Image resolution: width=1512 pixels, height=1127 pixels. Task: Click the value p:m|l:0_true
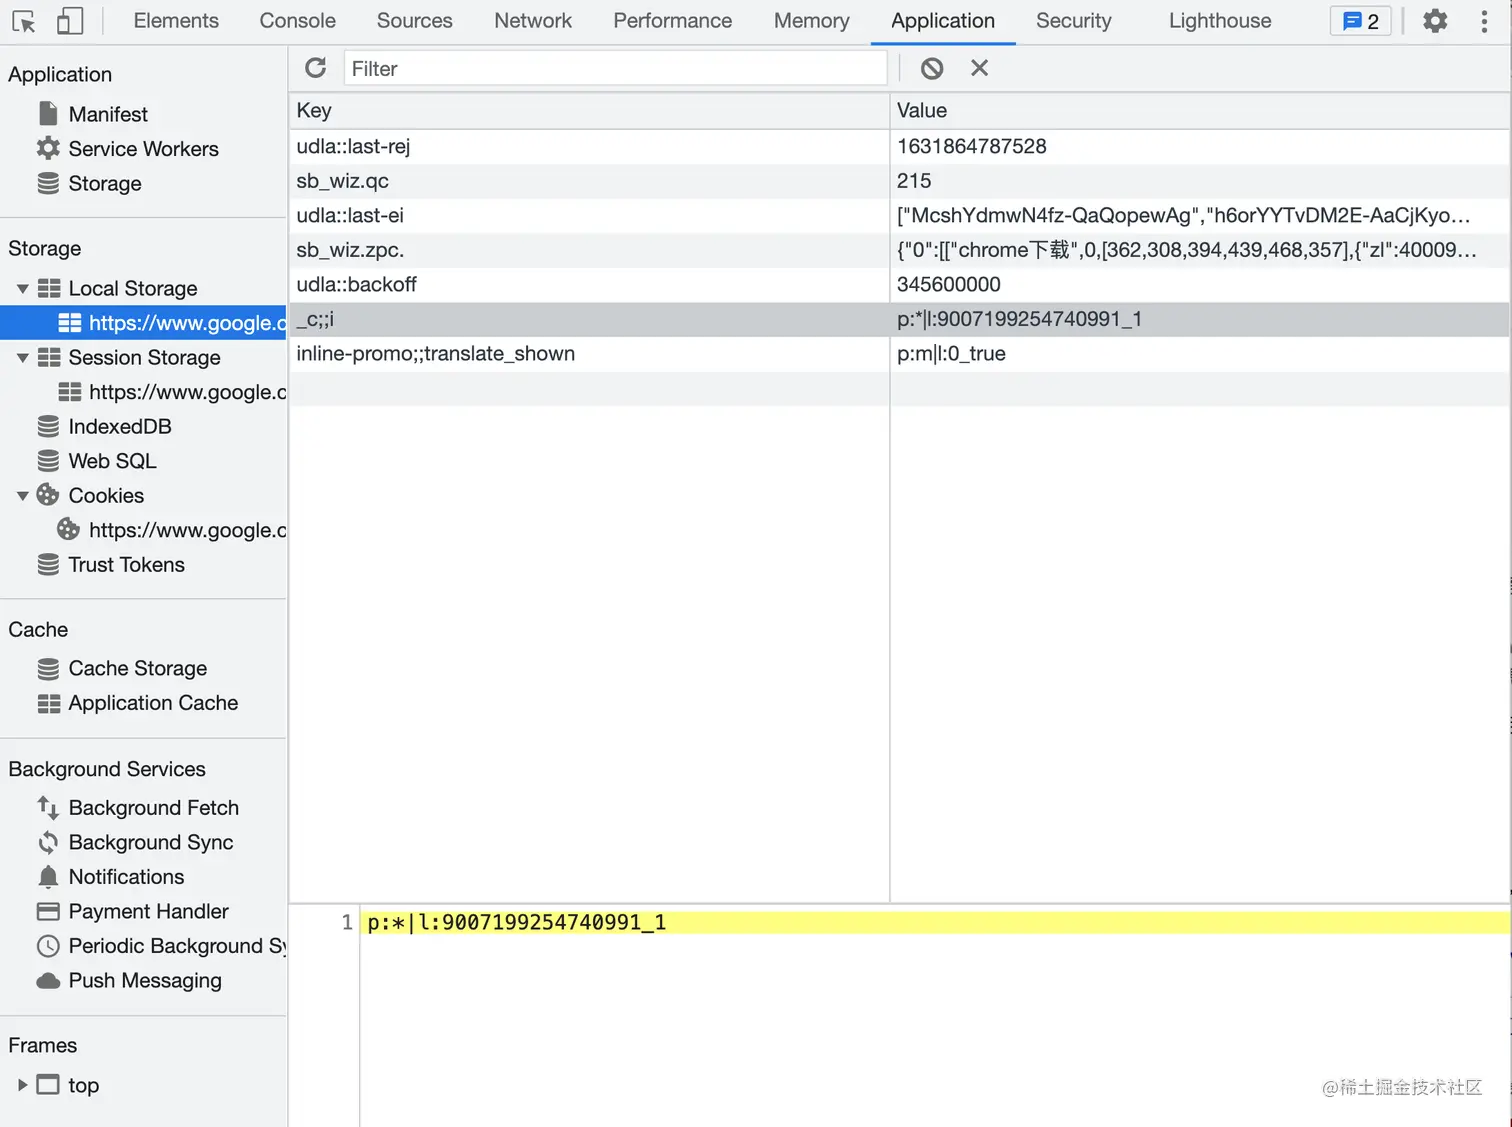coord(951,354)
